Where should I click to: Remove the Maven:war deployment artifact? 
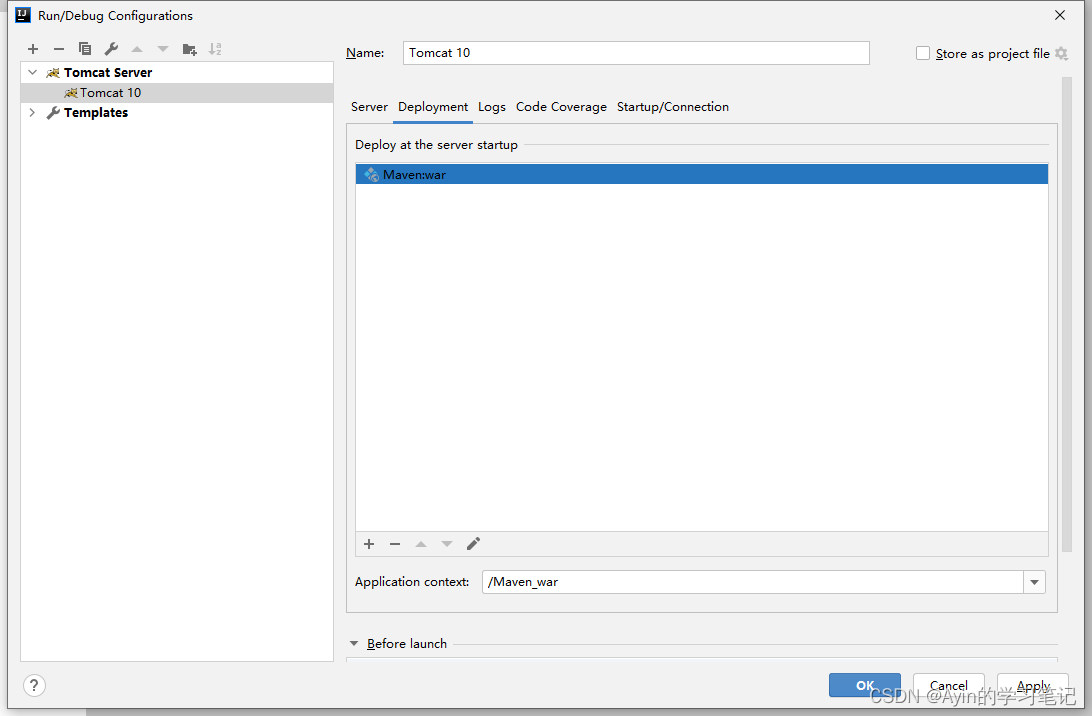(395, 544)
